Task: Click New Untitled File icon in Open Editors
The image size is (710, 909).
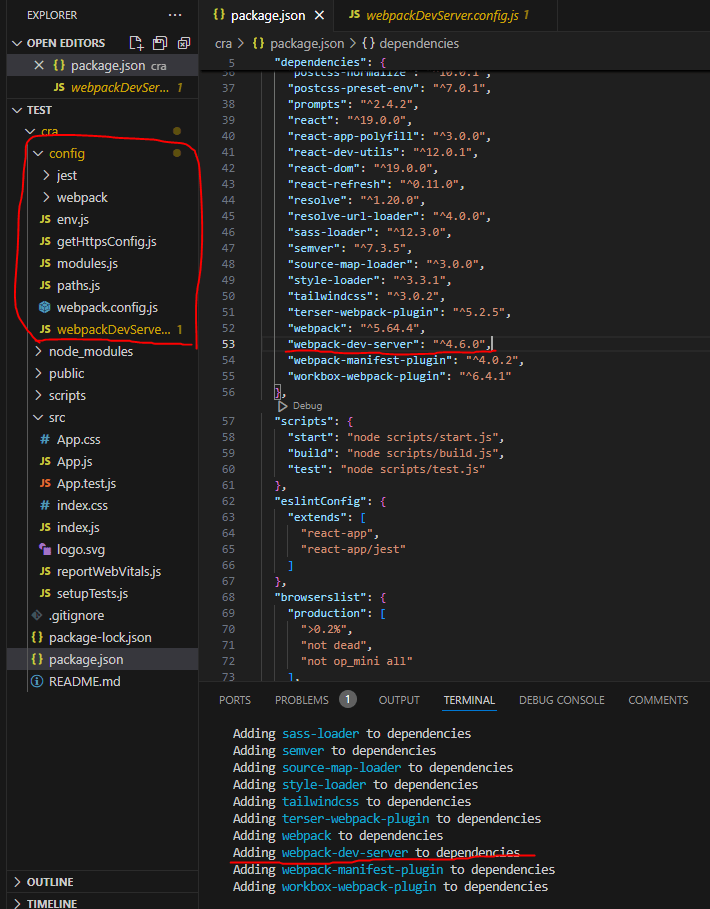Action: tap(137, 43)
